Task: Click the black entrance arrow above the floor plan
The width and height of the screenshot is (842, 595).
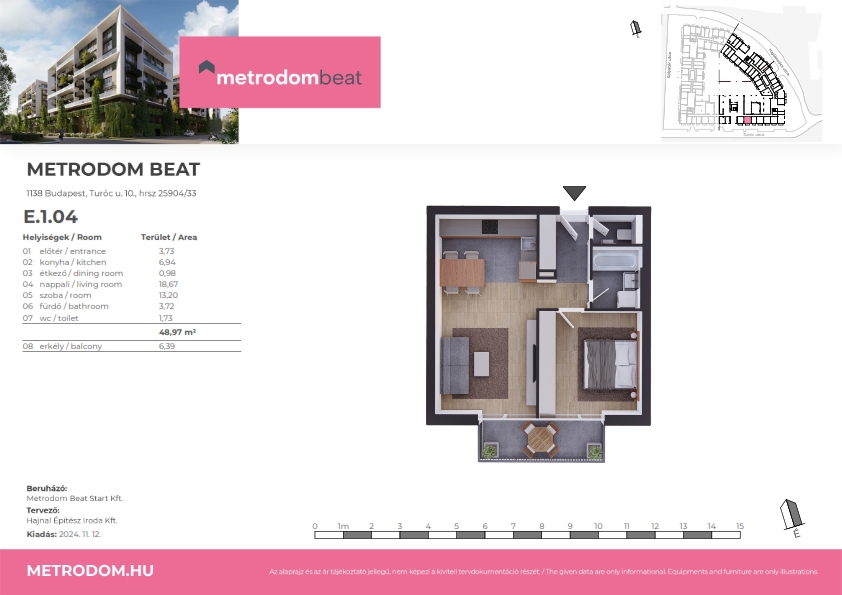Action: coord(574,193)
